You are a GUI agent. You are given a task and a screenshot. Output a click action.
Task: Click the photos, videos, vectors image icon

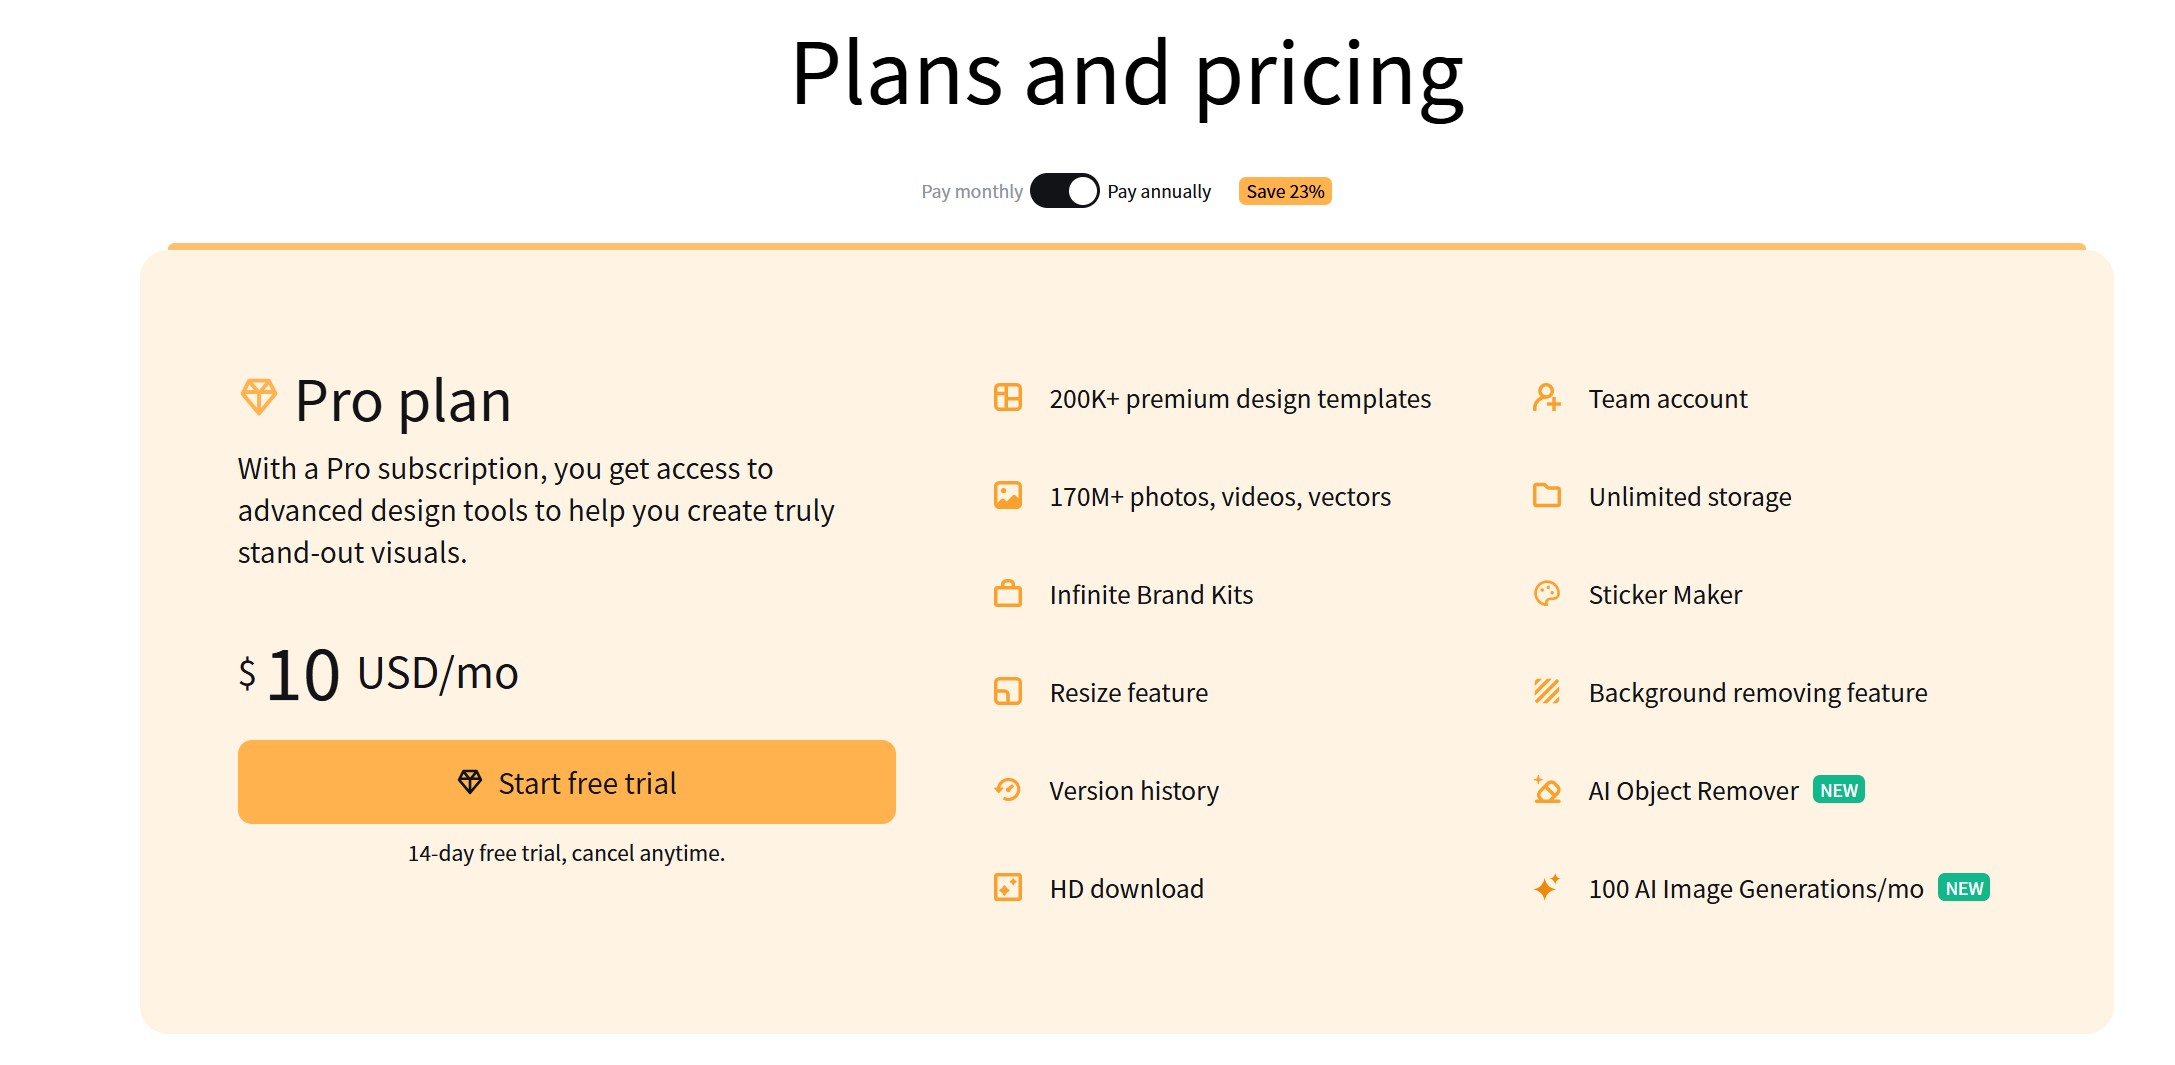point(1008,495)
